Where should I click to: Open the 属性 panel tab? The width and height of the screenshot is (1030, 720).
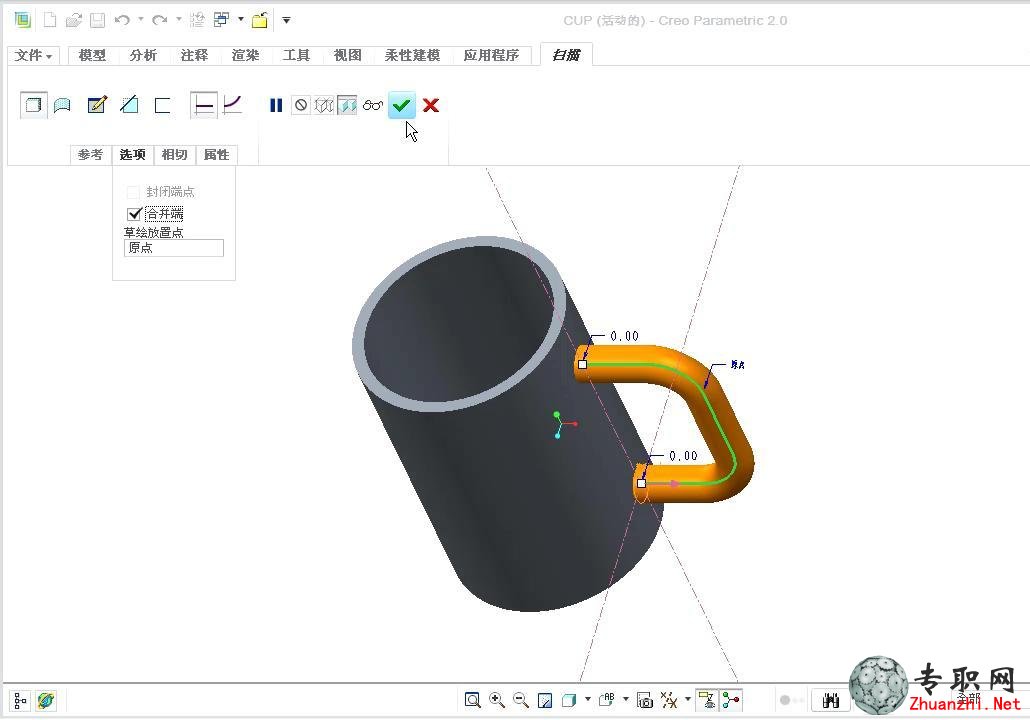[217, 154]
